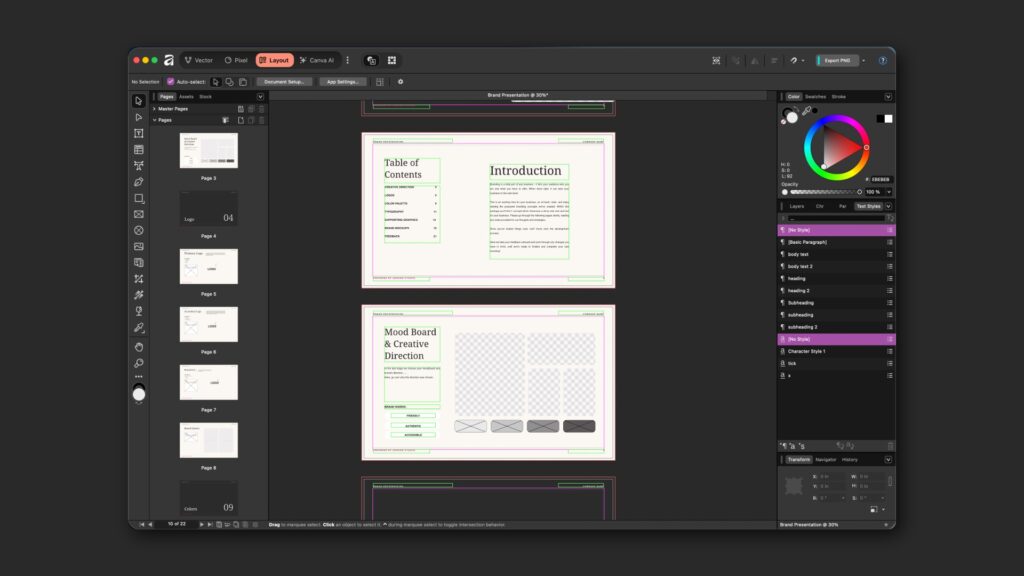
Task: Click the context toolbar gear settings icon
Action: (400, 82)
